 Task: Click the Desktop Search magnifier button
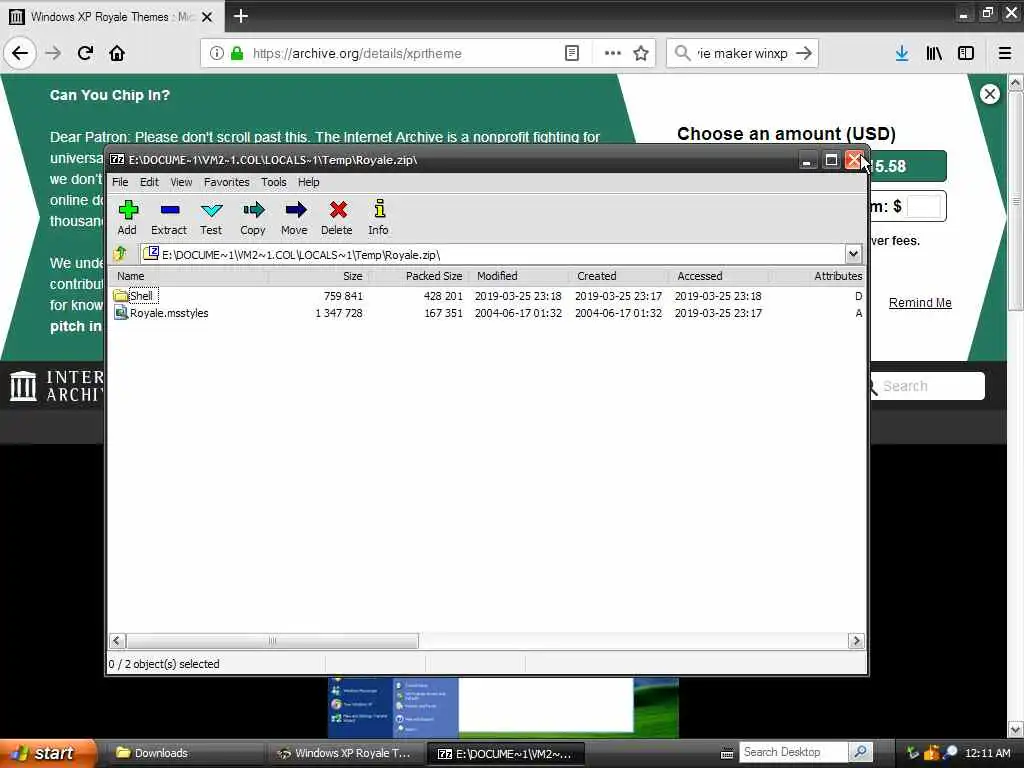860,752
